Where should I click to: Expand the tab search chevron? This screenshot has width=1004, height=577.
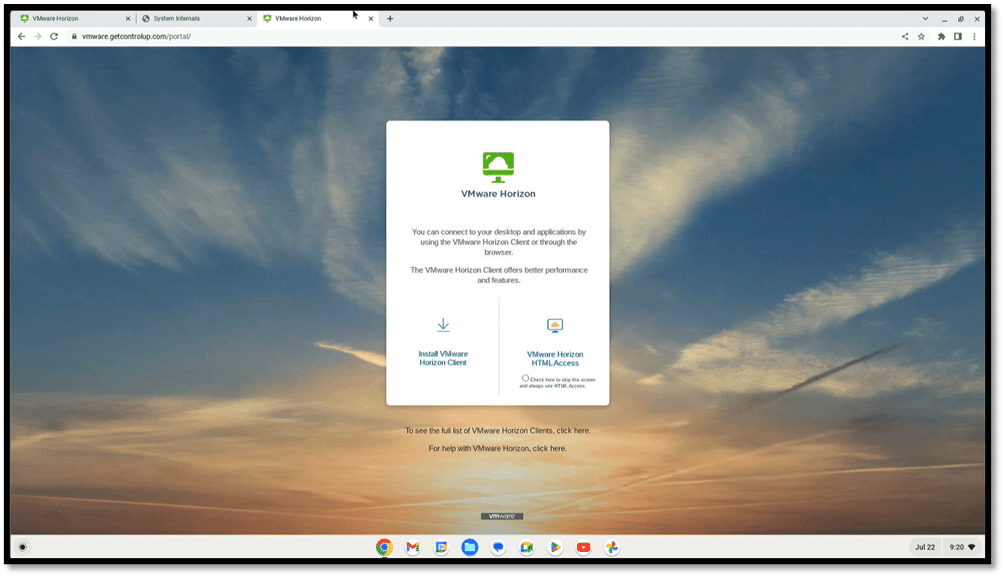925,19
